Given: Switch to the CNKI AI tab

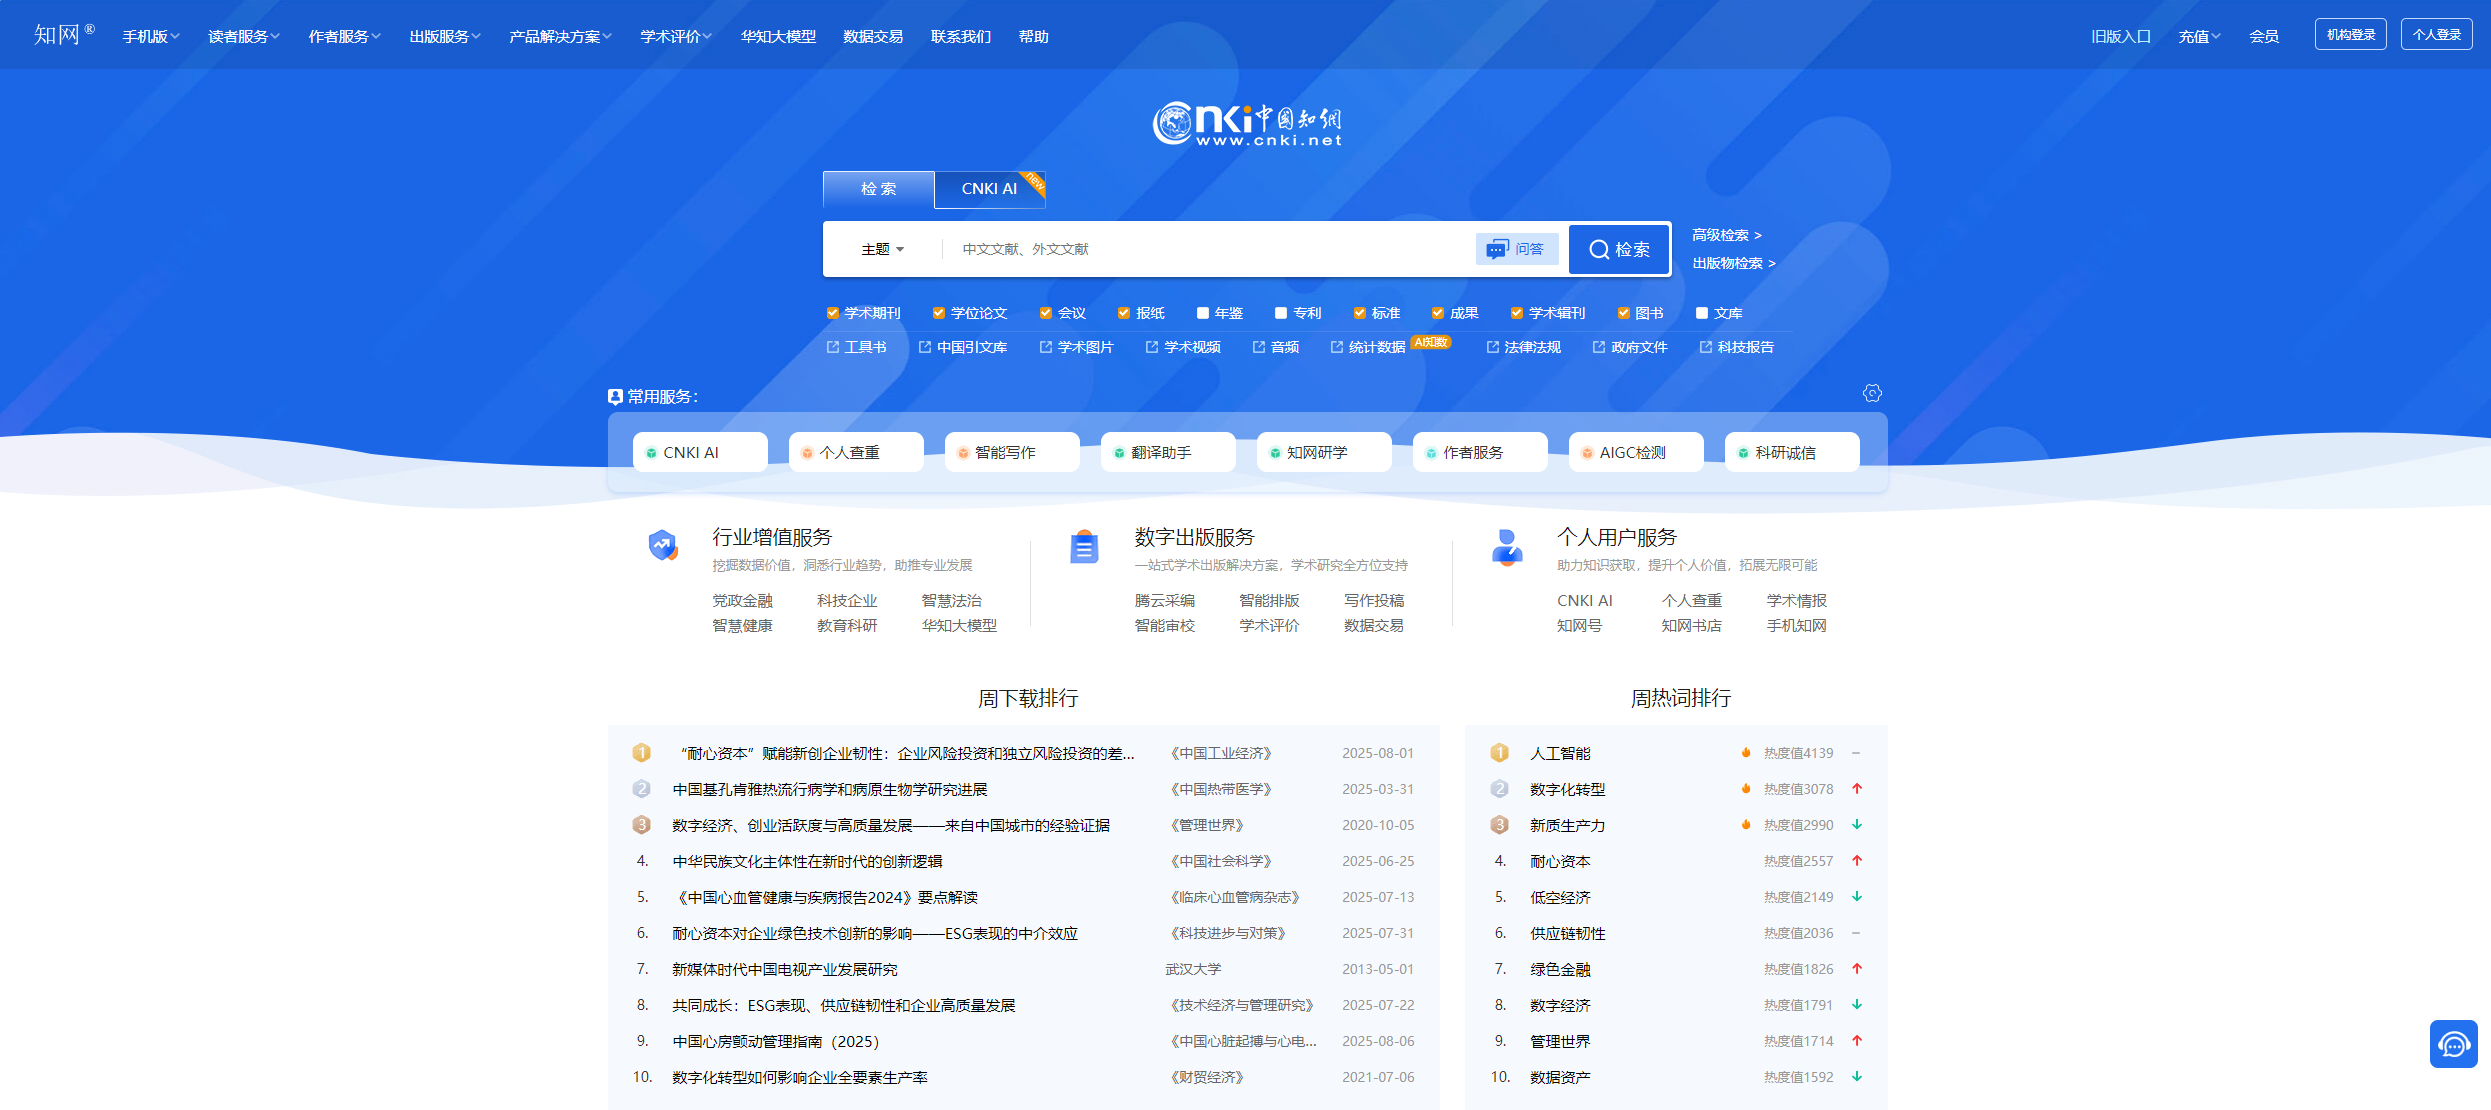Looking at the screenshot, I should [989, 189].
